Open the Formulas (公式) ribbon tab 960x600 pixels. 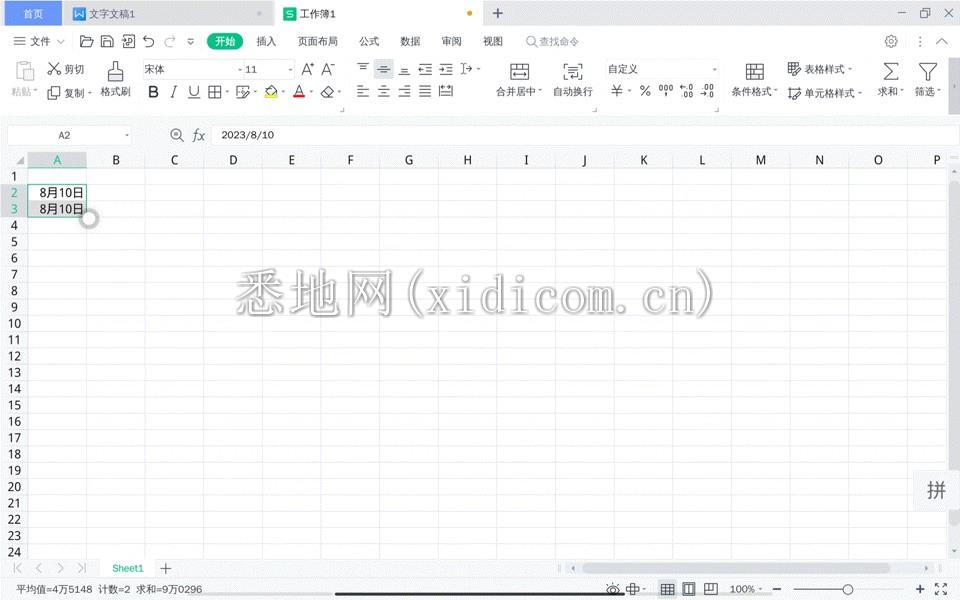click(369, 41)
